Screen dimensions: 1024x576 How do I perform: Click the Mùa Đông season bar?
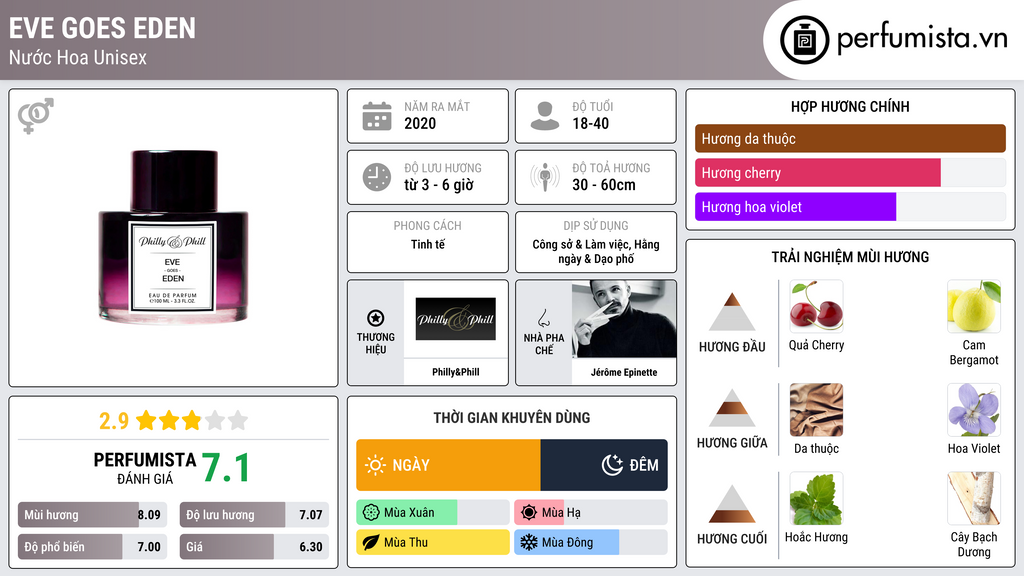point(590,542)
